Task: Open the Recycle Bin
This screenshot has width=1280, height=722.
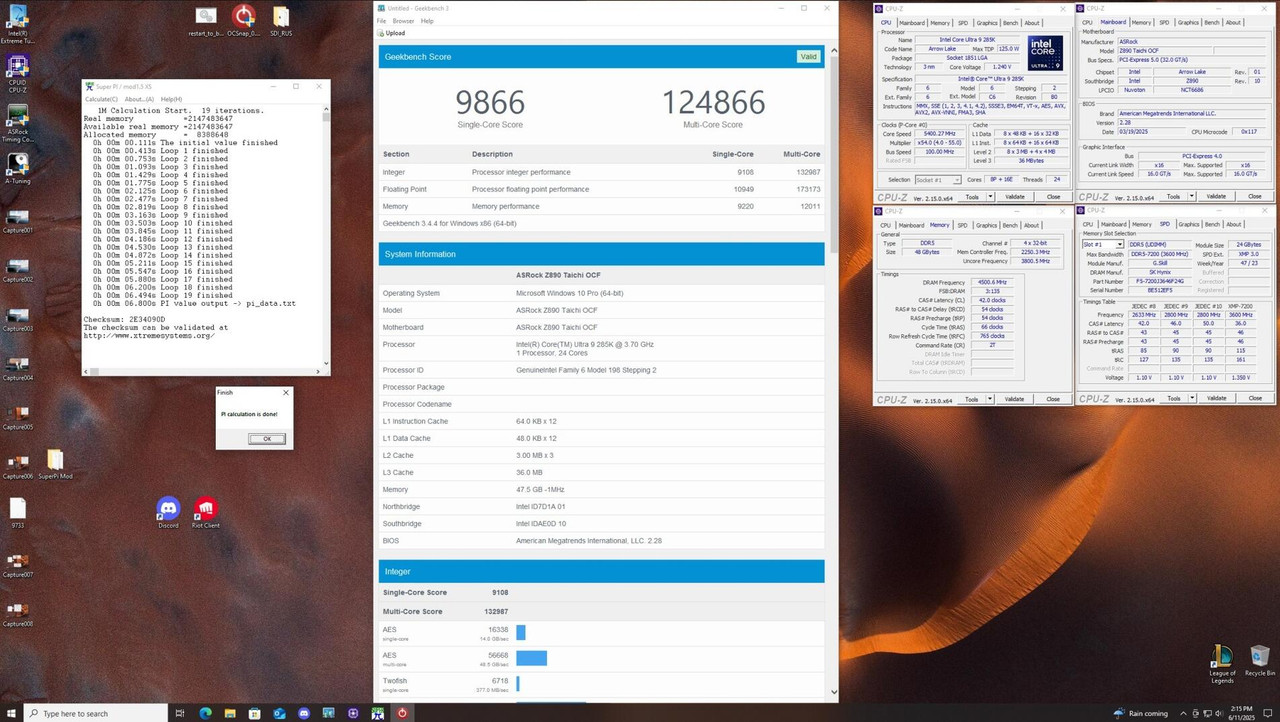Action: (1260, 662)
